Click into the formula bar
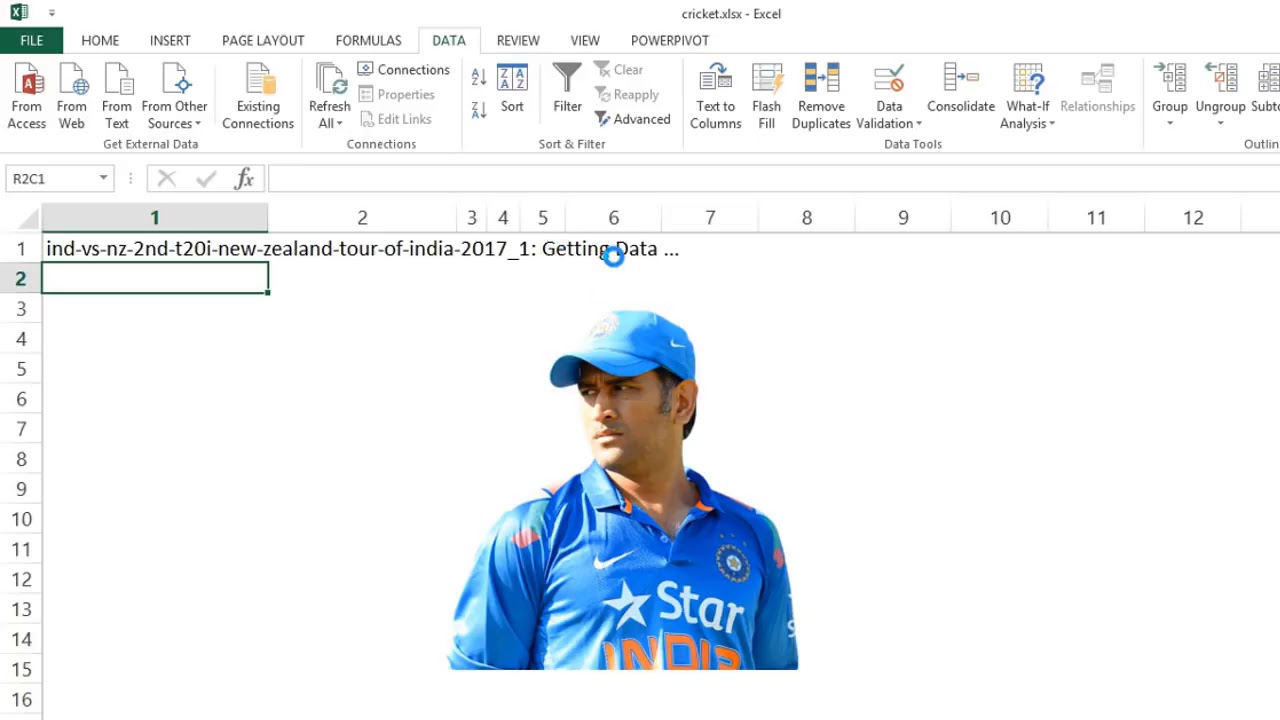This screenshot has width=1280, height=720. pos(773,179)
